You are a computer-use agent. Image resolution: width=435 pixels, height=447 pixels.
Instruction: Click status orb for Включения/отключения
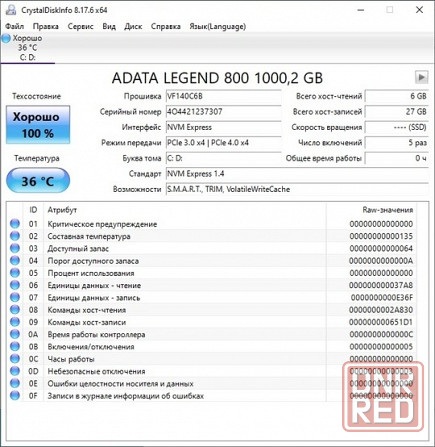click(x=15, y=347)
